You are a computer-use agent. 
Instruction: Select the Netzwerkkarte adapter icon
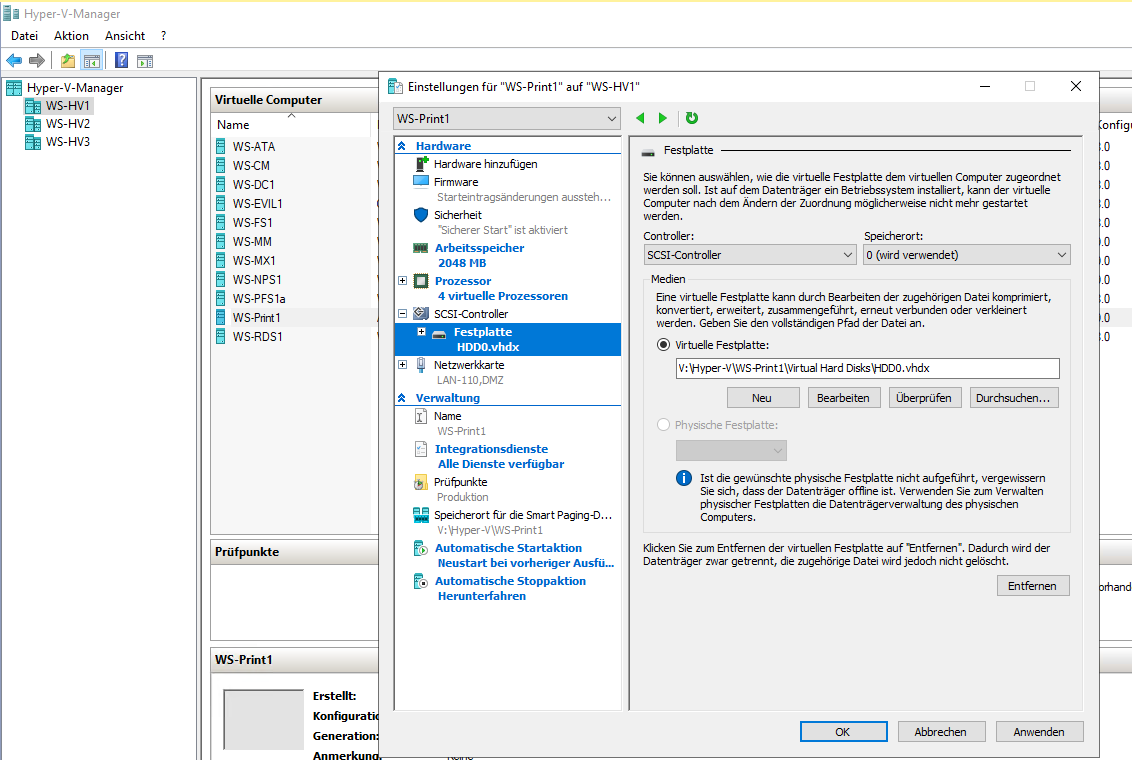[421, 365]
